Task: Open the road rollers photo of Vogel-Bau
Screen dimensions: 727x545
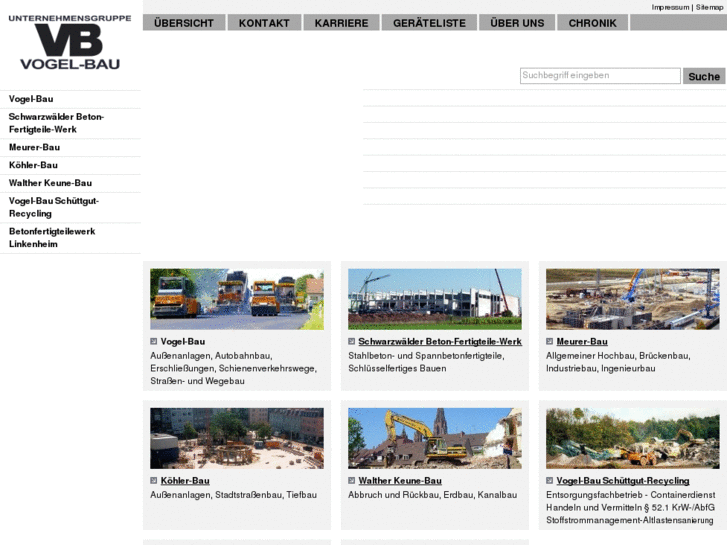Action: point(237,299)
